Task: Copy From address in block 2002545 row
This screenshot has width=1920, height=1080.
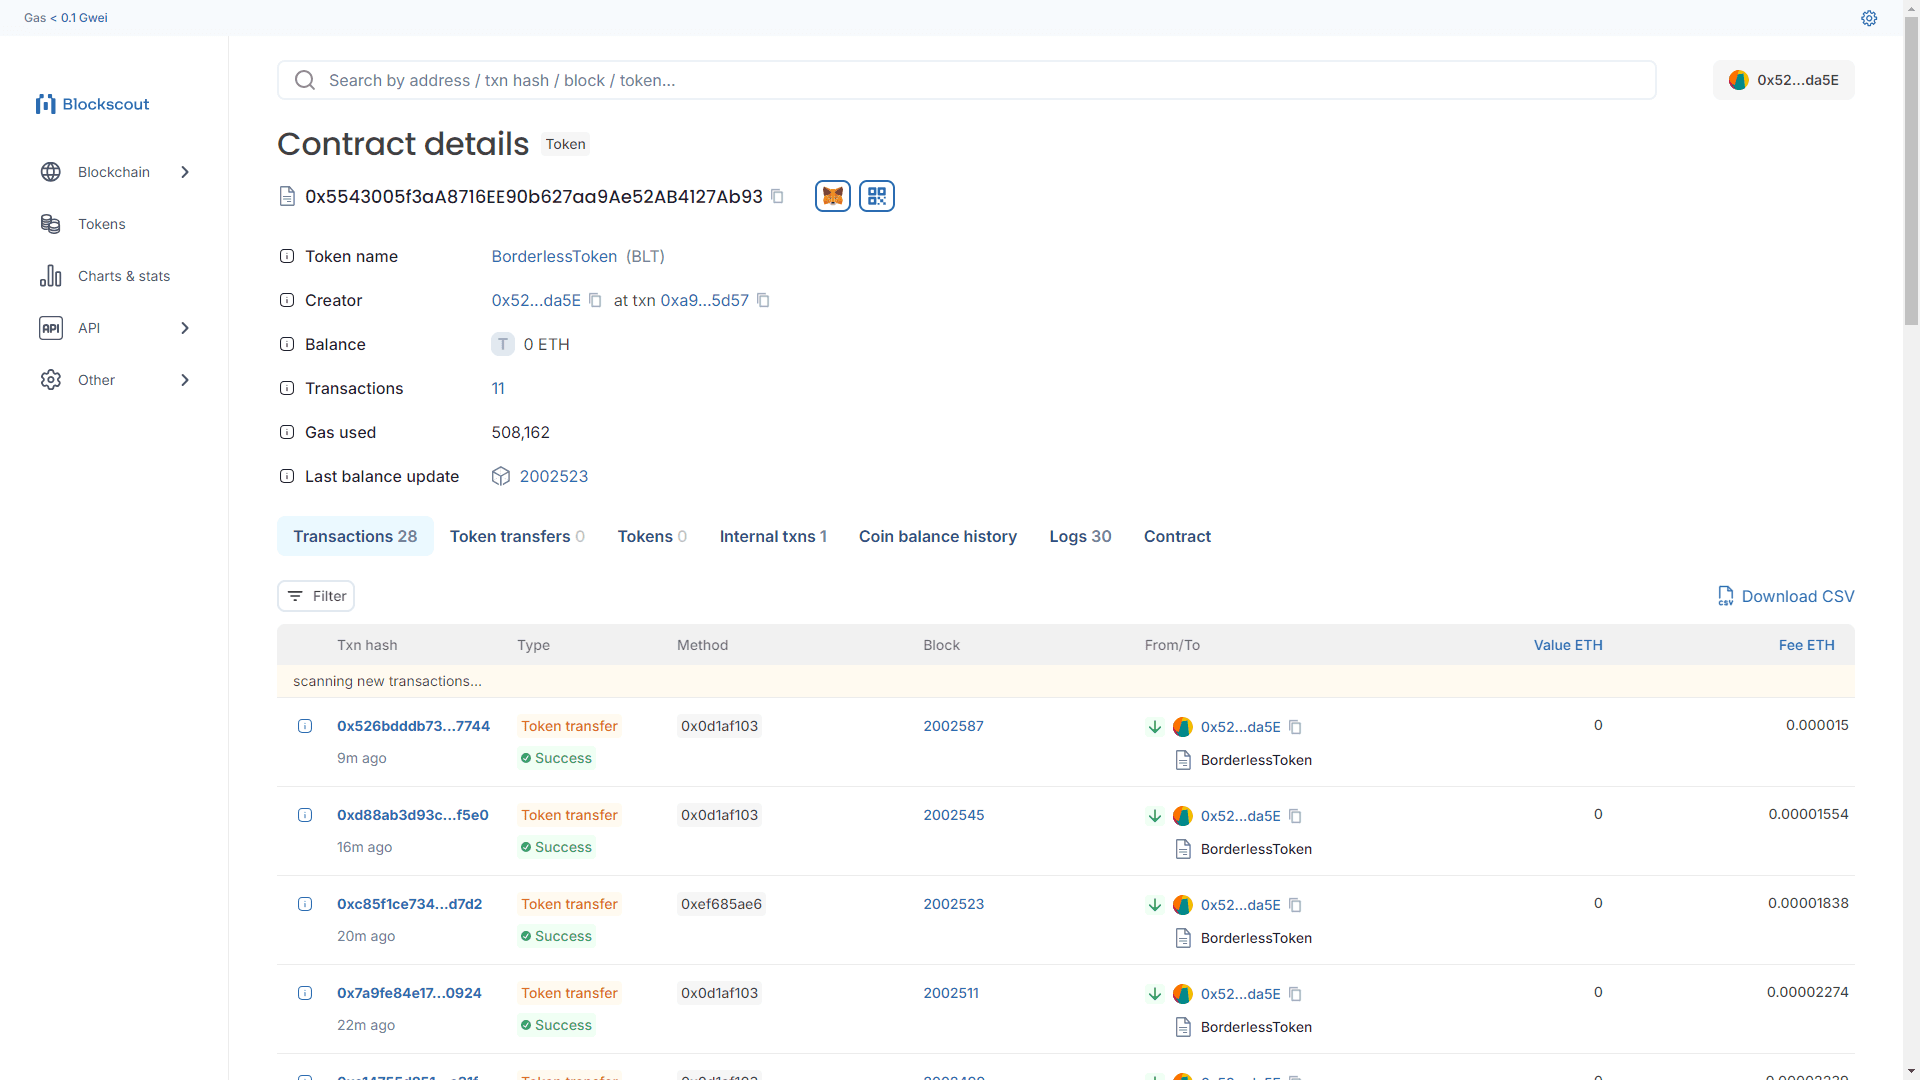Action: point(1295,816)
